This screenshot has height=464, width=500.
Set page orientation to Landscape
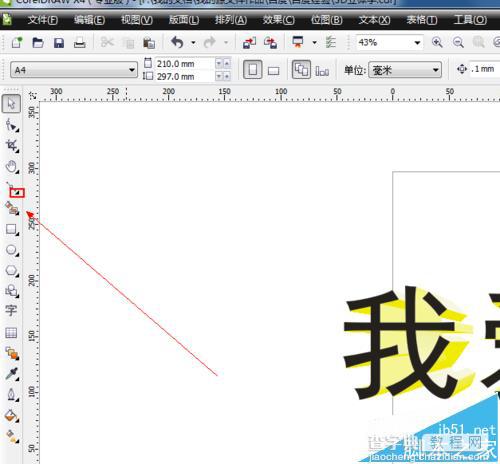click(273, 70)
